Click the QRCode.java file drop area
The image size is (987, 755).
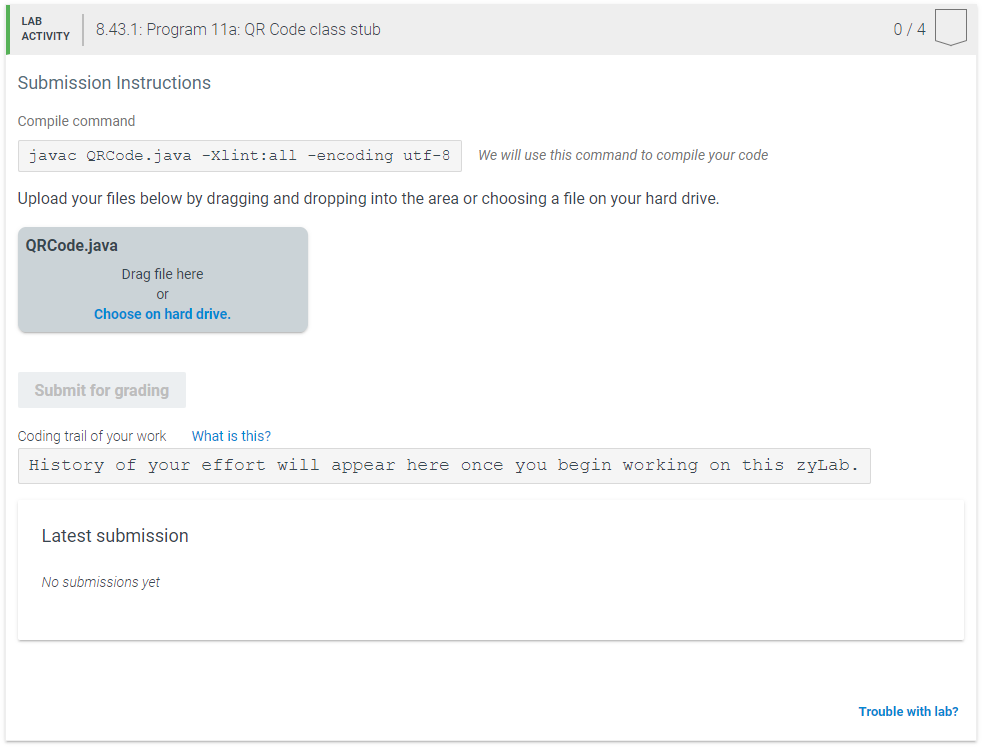pos(162,280)
